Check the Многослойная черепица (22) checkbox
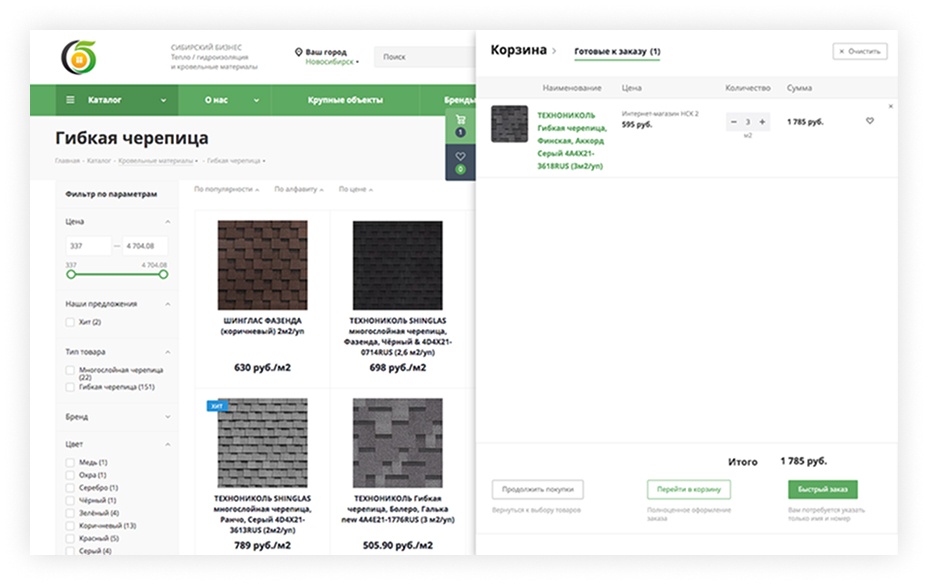Image resolution: width=928 pixels, height=585 pixels. coord(70,370)
